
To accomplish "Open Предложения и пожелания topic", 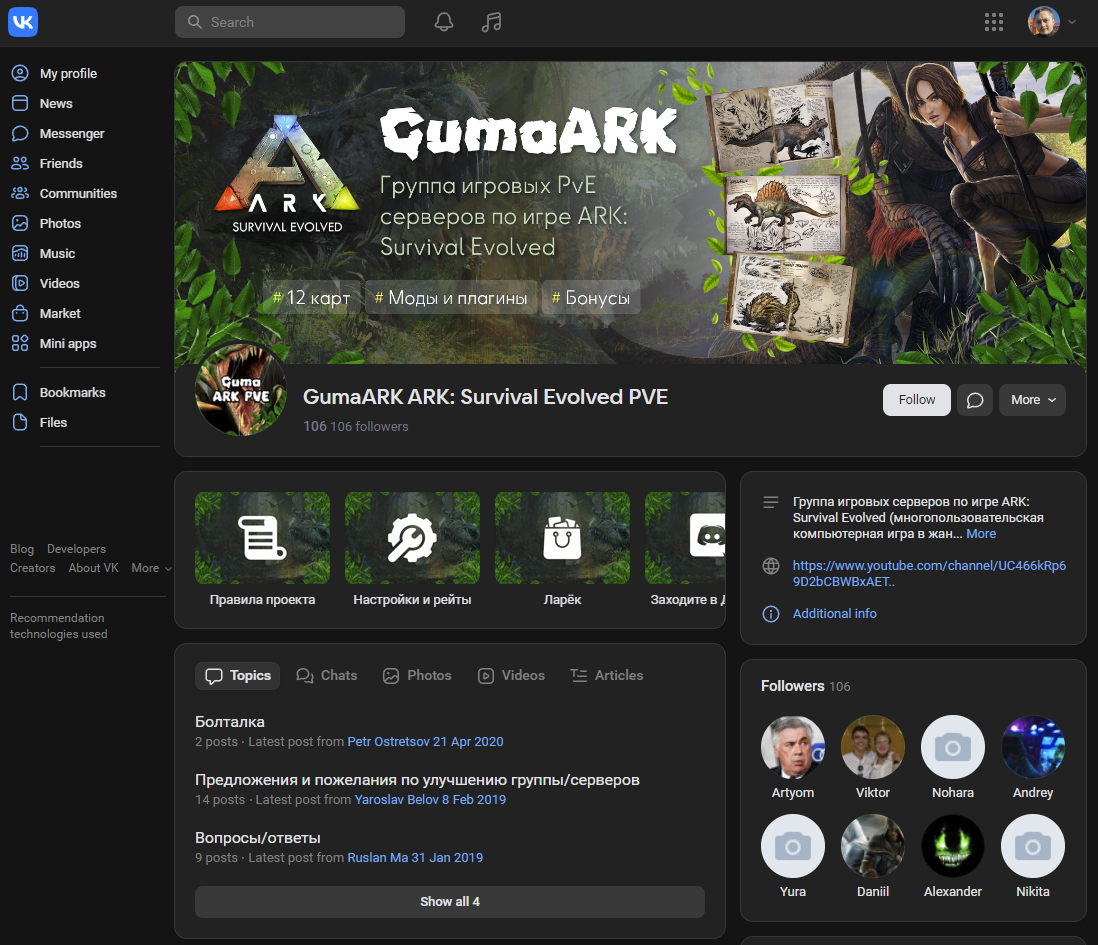I will pos(417,780).
